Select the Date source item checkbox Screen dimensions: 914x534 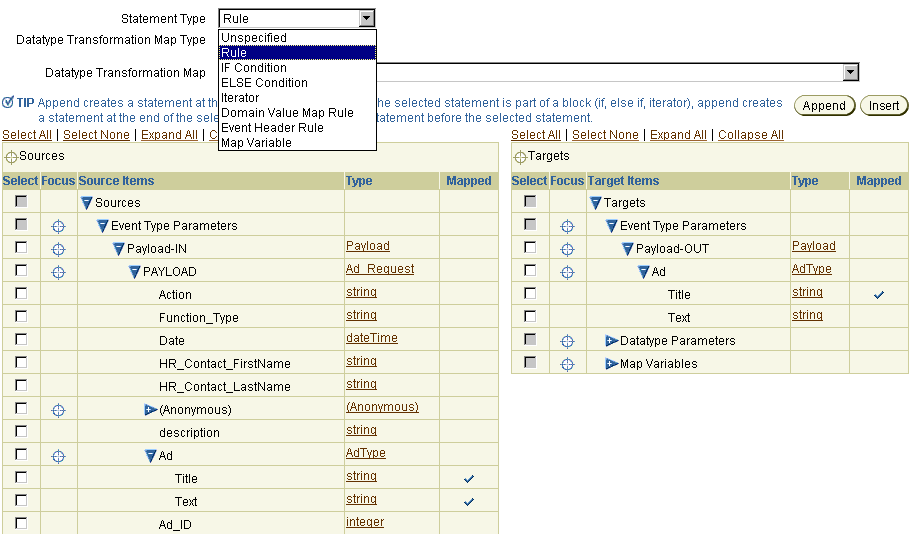point(21,339)
